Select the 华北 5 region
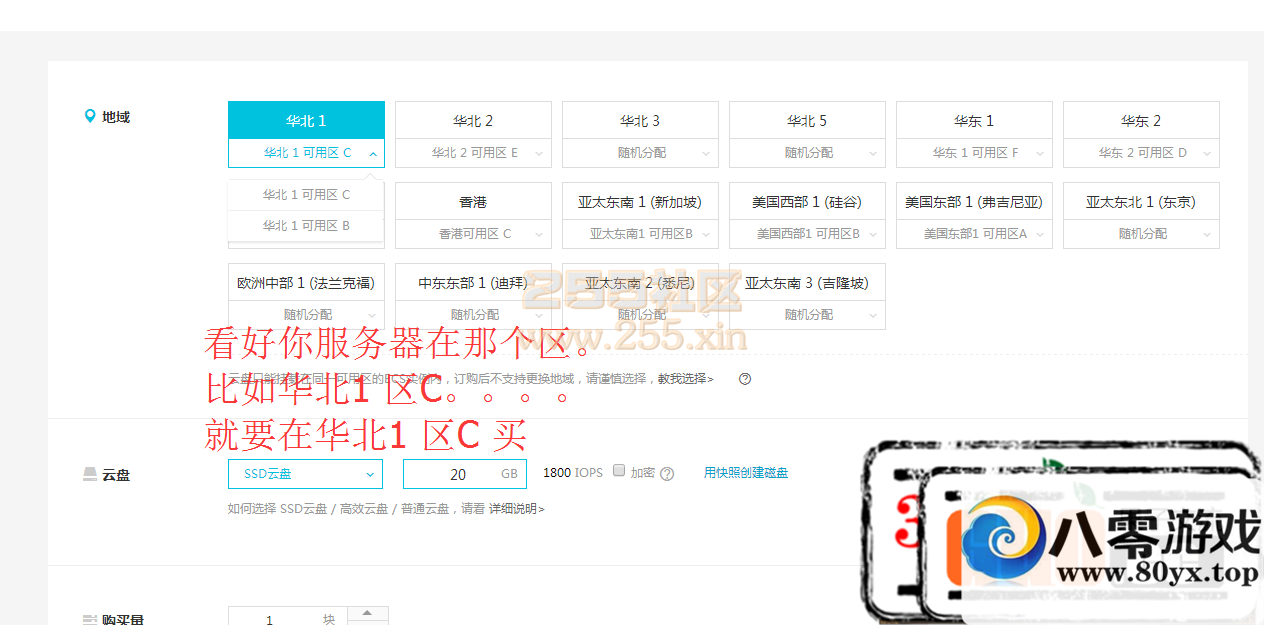 click(x=807, y=120)
